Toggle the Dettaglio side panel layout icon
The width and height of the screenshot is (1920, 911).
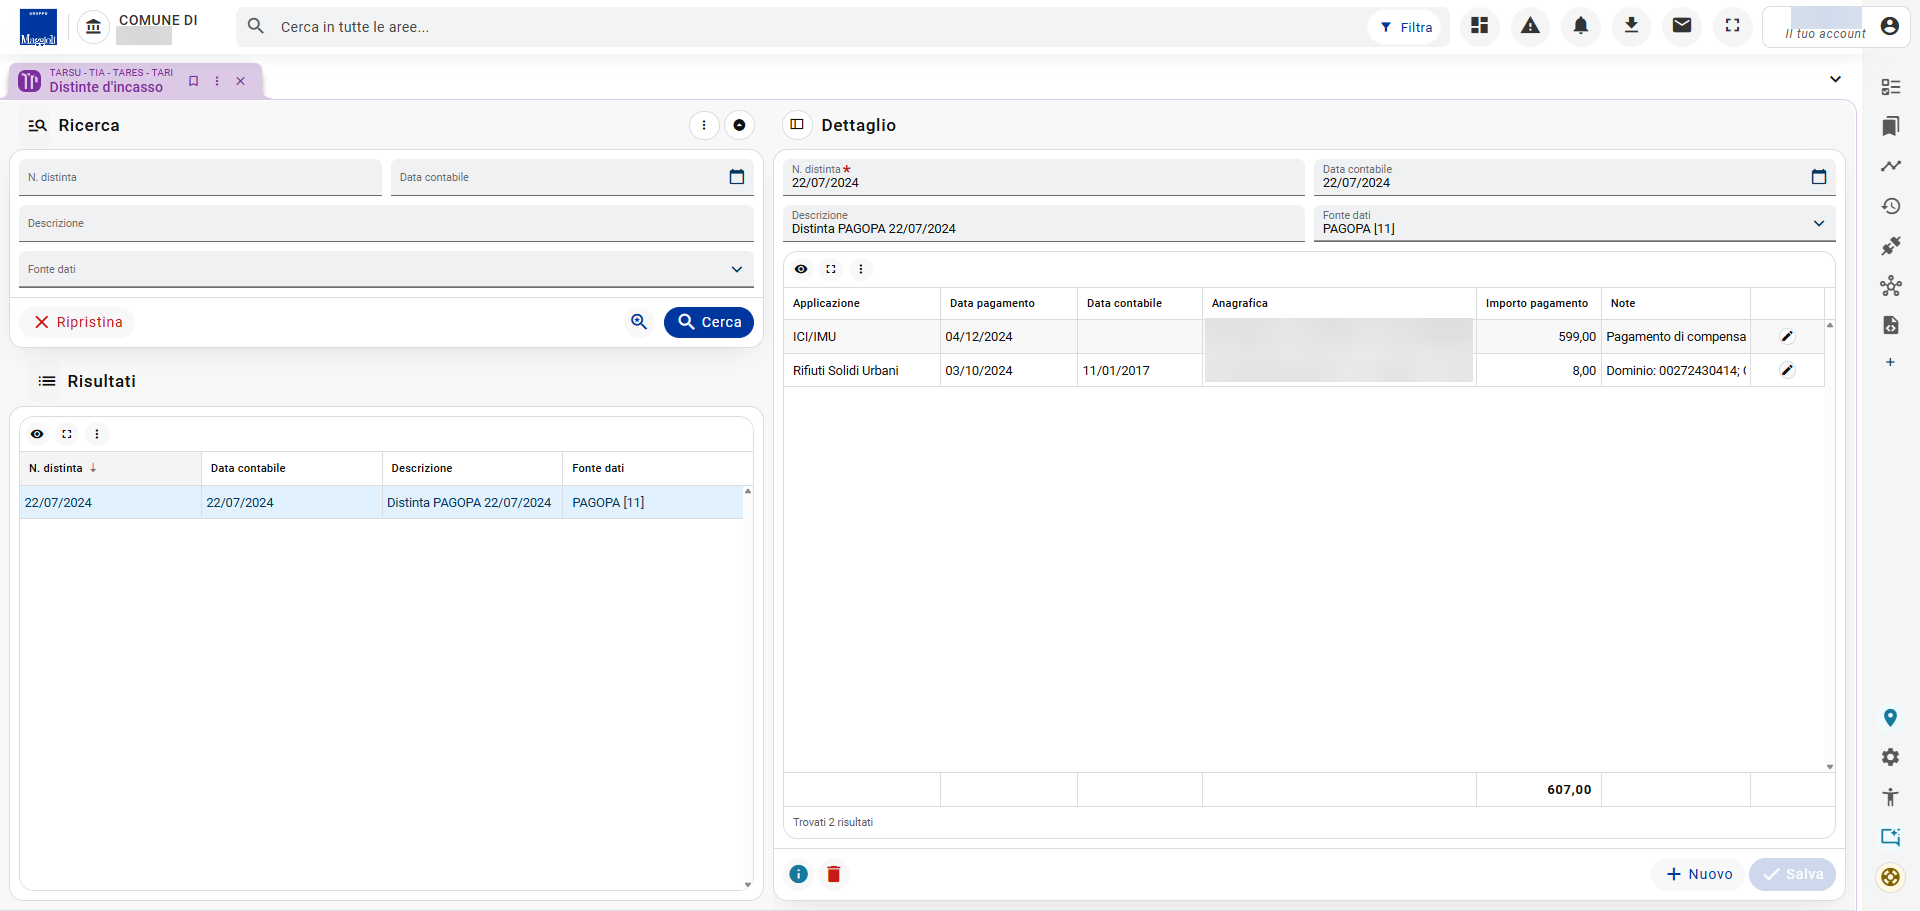pyautogui.click(x=797, y=125)
